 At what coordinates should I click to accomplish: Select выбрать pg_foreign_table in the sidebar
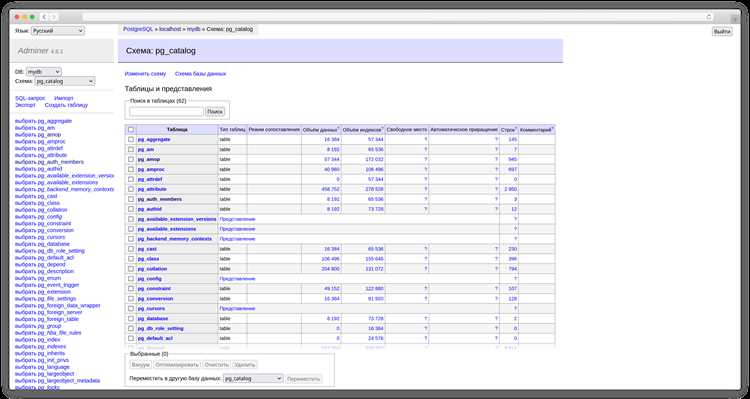pos(47,319)
